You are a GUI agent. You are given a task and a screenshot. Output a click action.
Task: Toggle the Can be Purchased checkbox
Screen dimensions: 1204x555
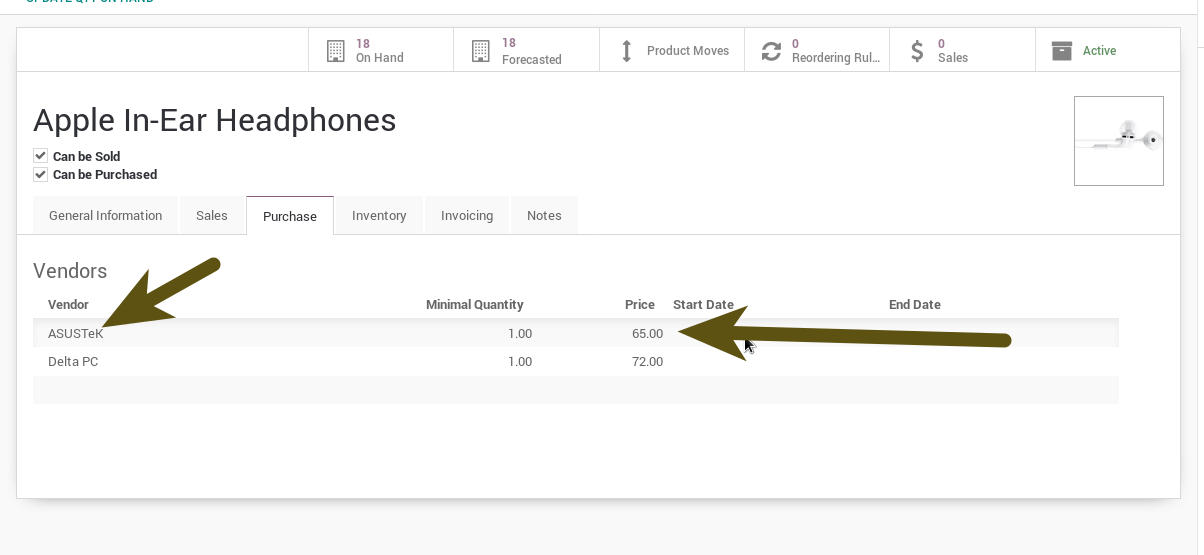41,174
